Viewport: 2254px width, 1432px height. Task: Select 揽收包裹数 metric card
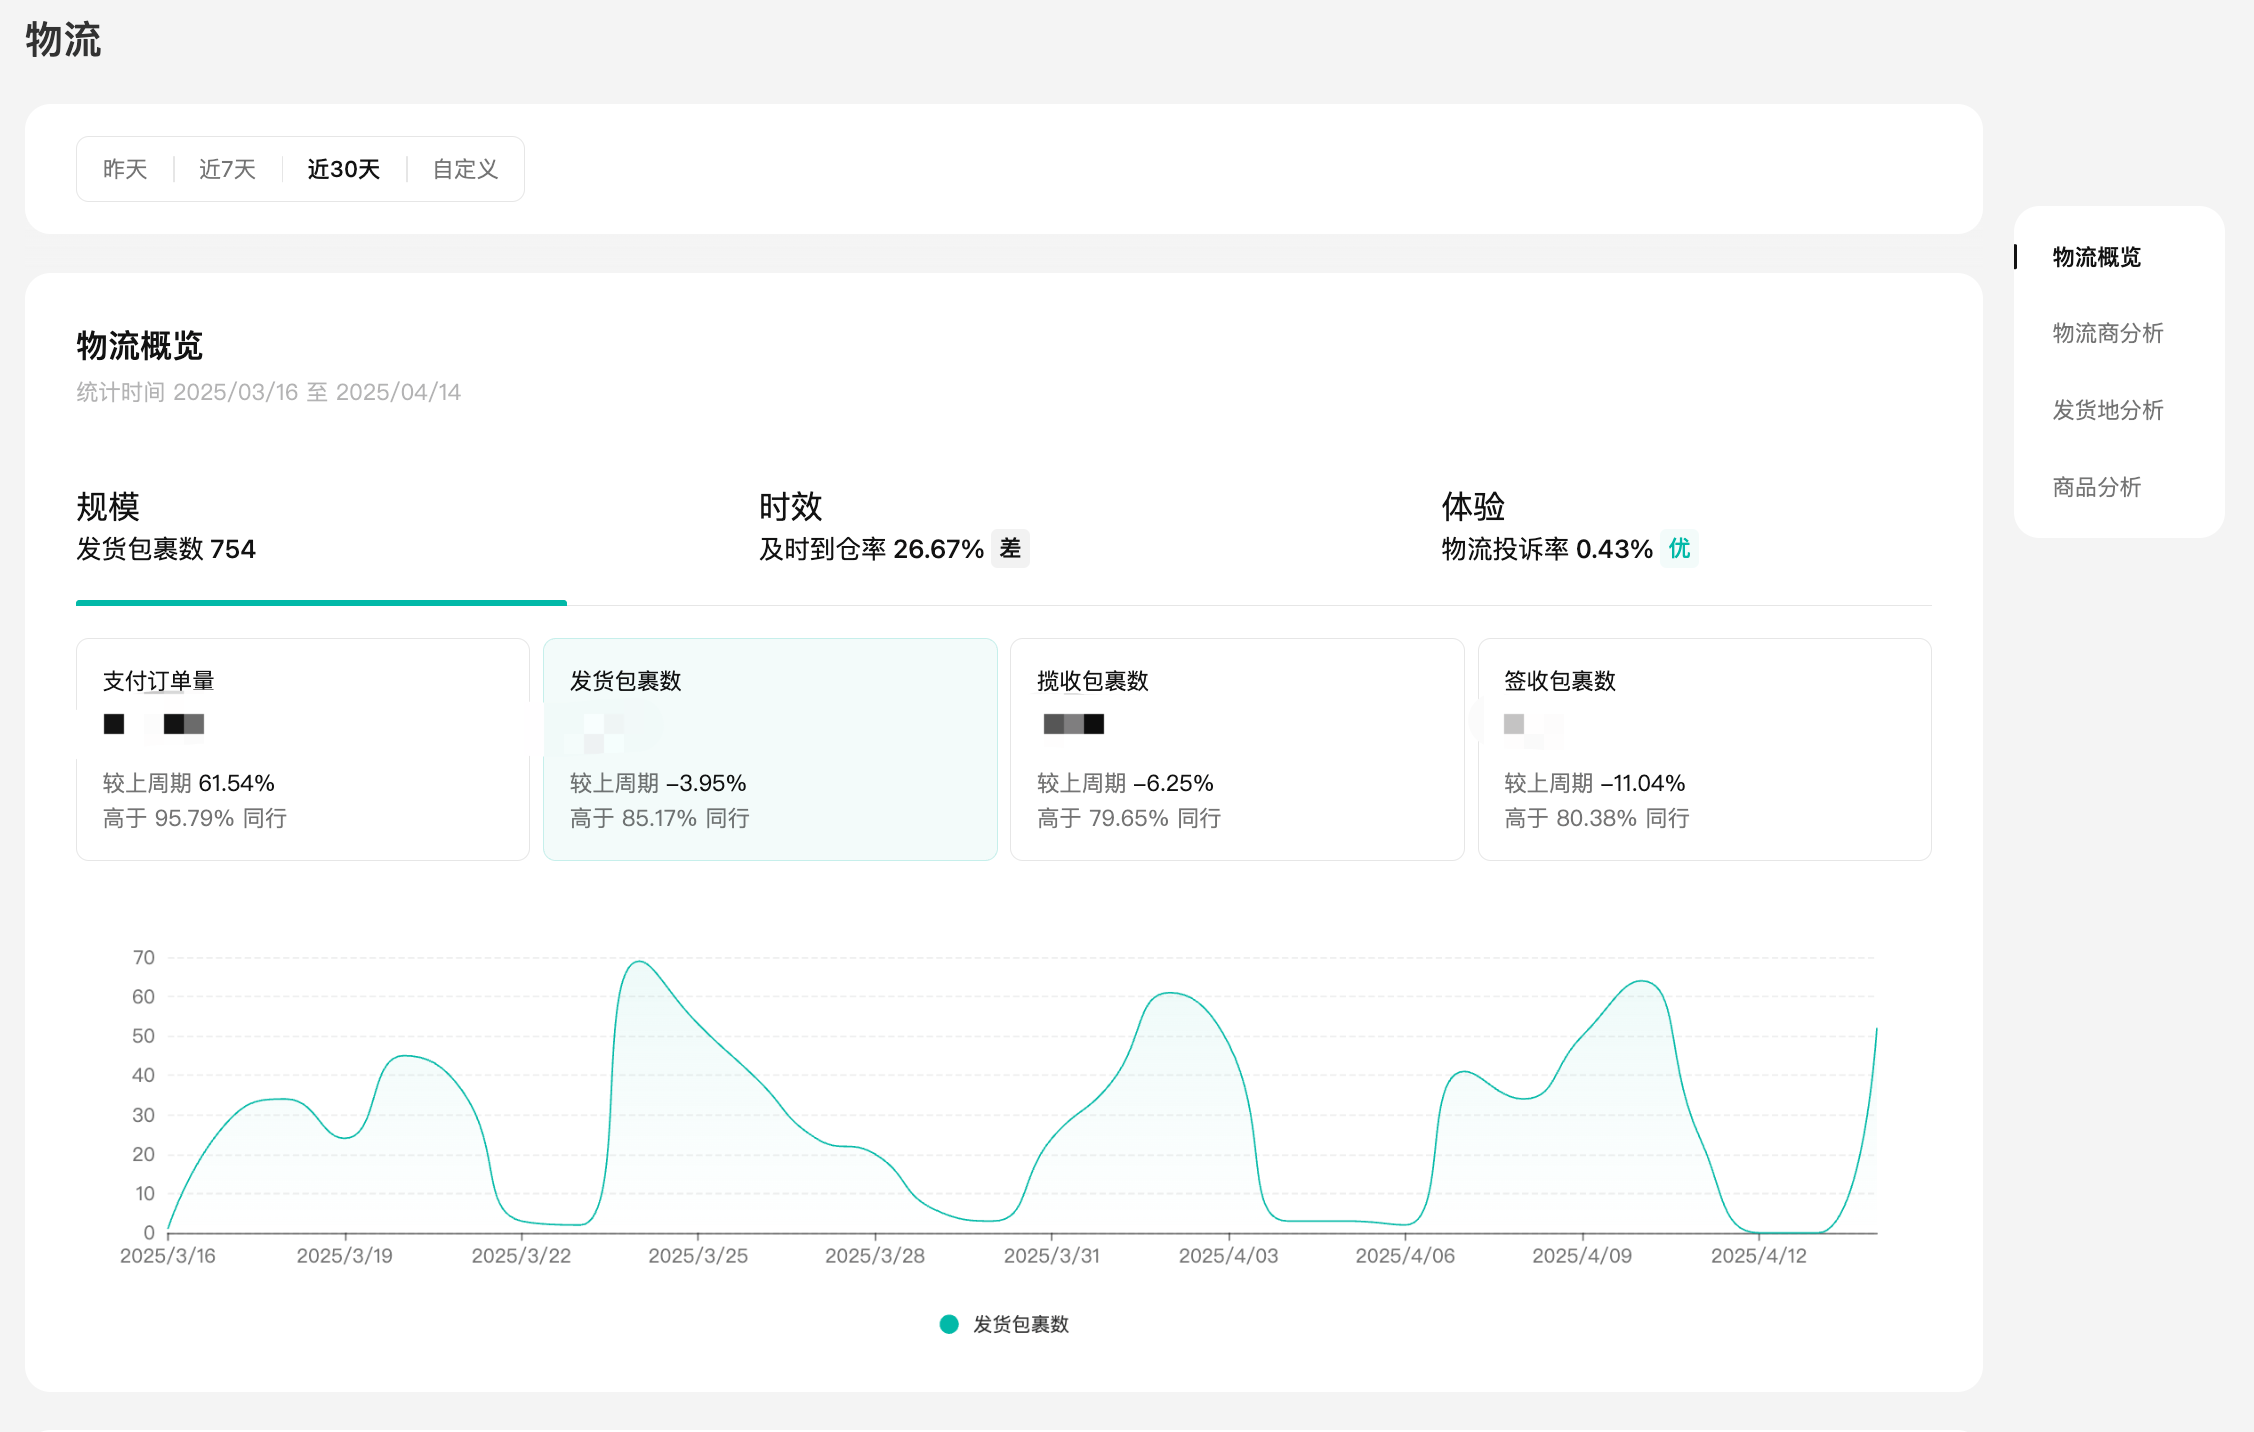[x=1236, y=749]
